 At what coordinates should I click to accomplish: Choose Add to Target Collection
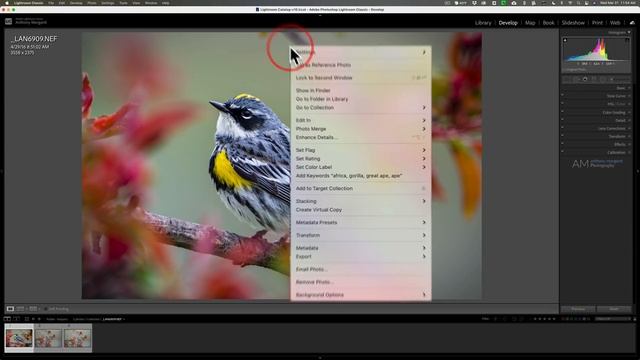click(x=361, y=188)
